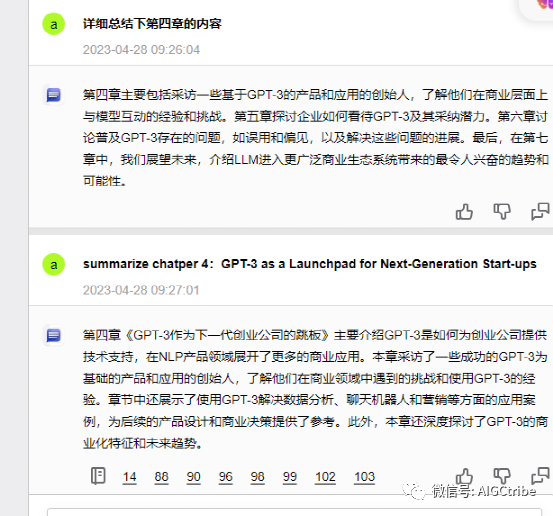Go to cited page 96
Screen dimensions: 553x516
(x=226, y=477)
